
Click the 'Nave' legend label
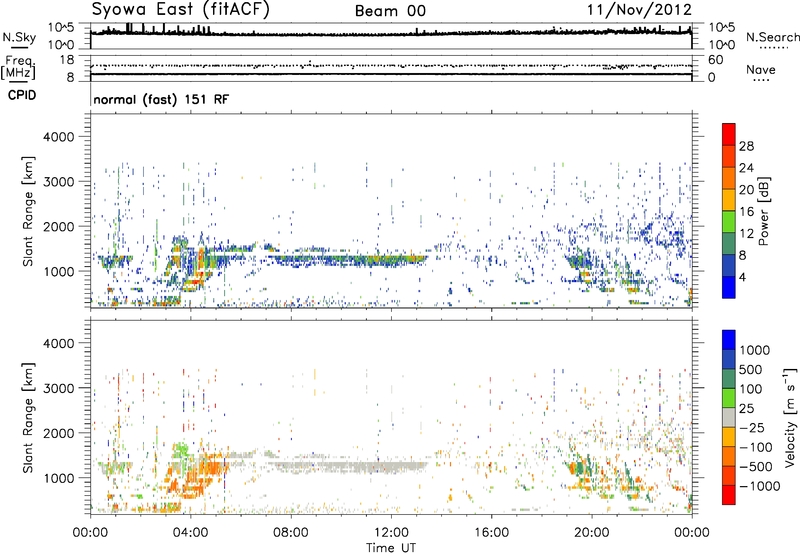point(761,69)
